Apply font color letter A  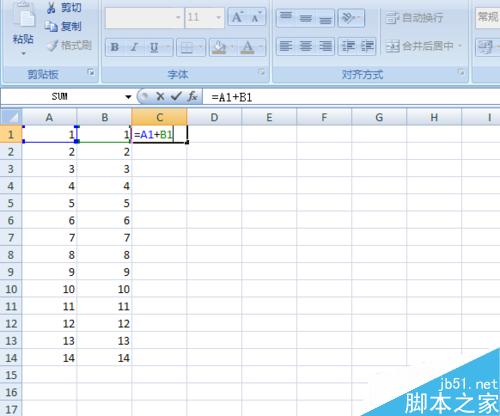[x=247, y=48]
